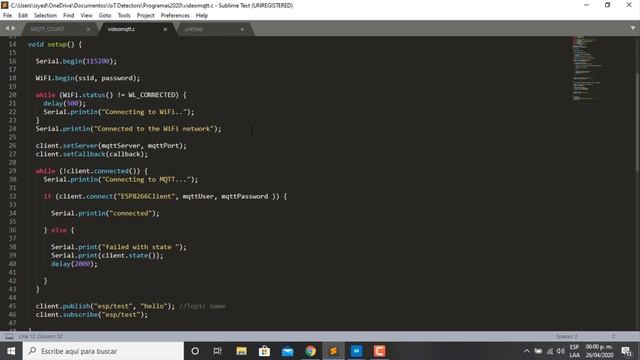Open the volume tray icon
640x360 pixels.
coord(561,351)
